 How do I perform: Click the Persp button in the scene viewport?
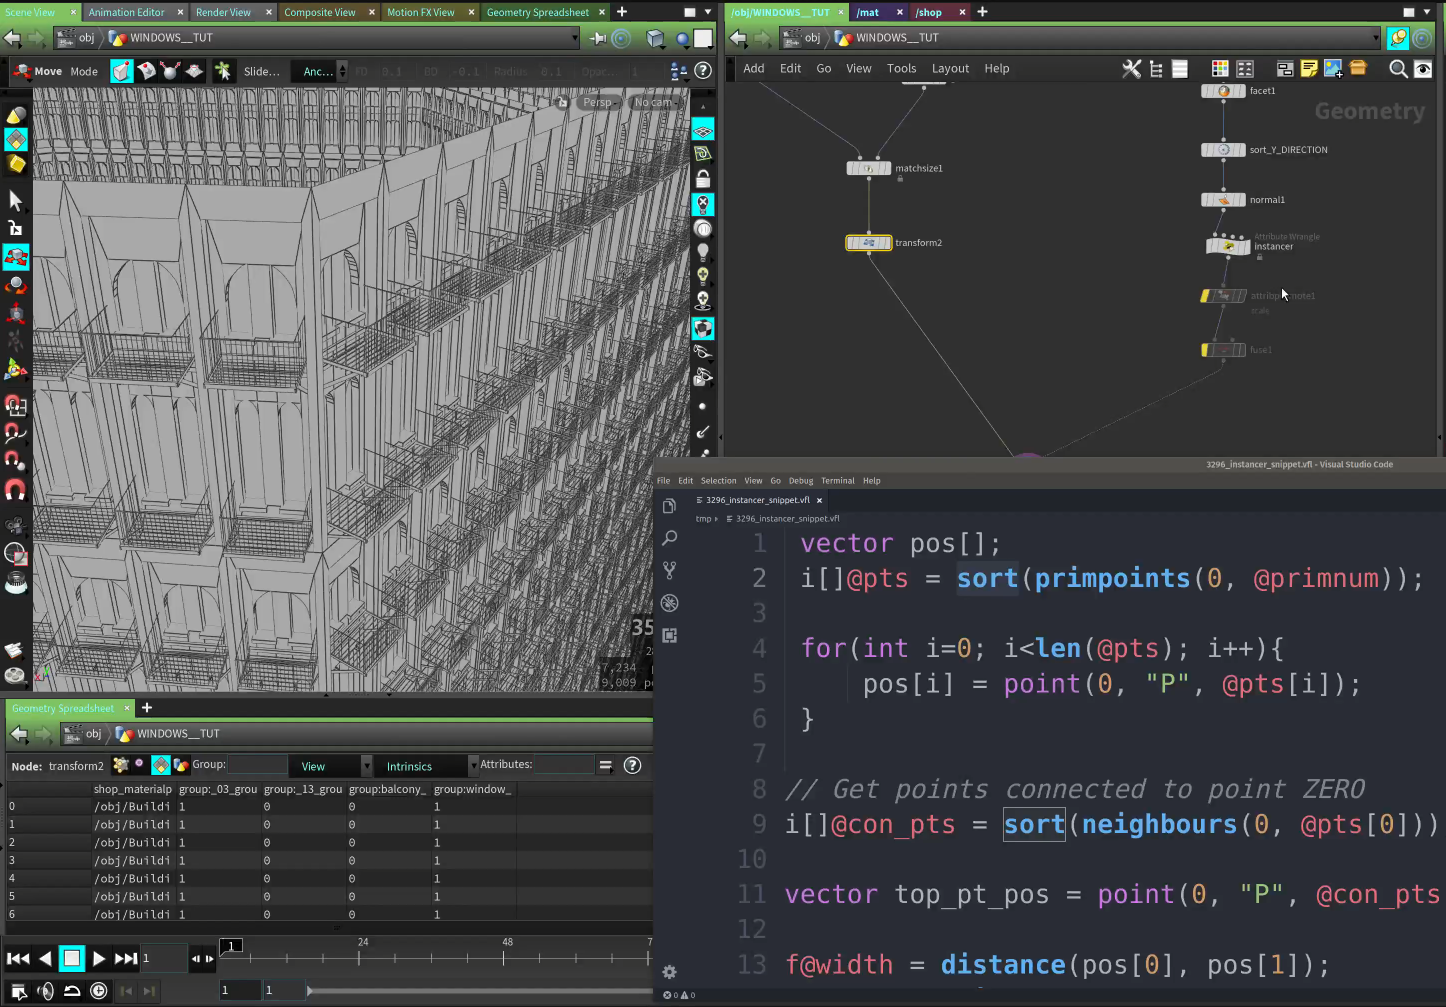point(597,101)
